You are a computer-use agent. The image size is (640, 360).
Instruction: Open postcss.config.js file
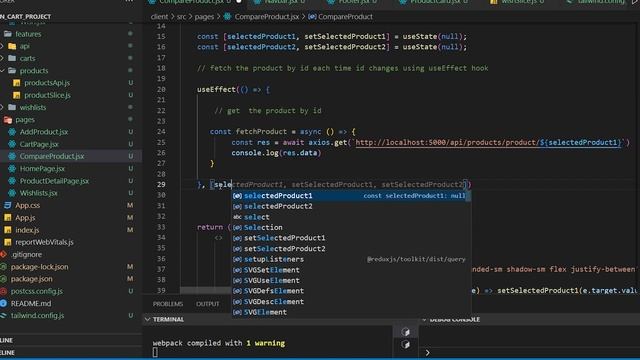pos(37,291)
